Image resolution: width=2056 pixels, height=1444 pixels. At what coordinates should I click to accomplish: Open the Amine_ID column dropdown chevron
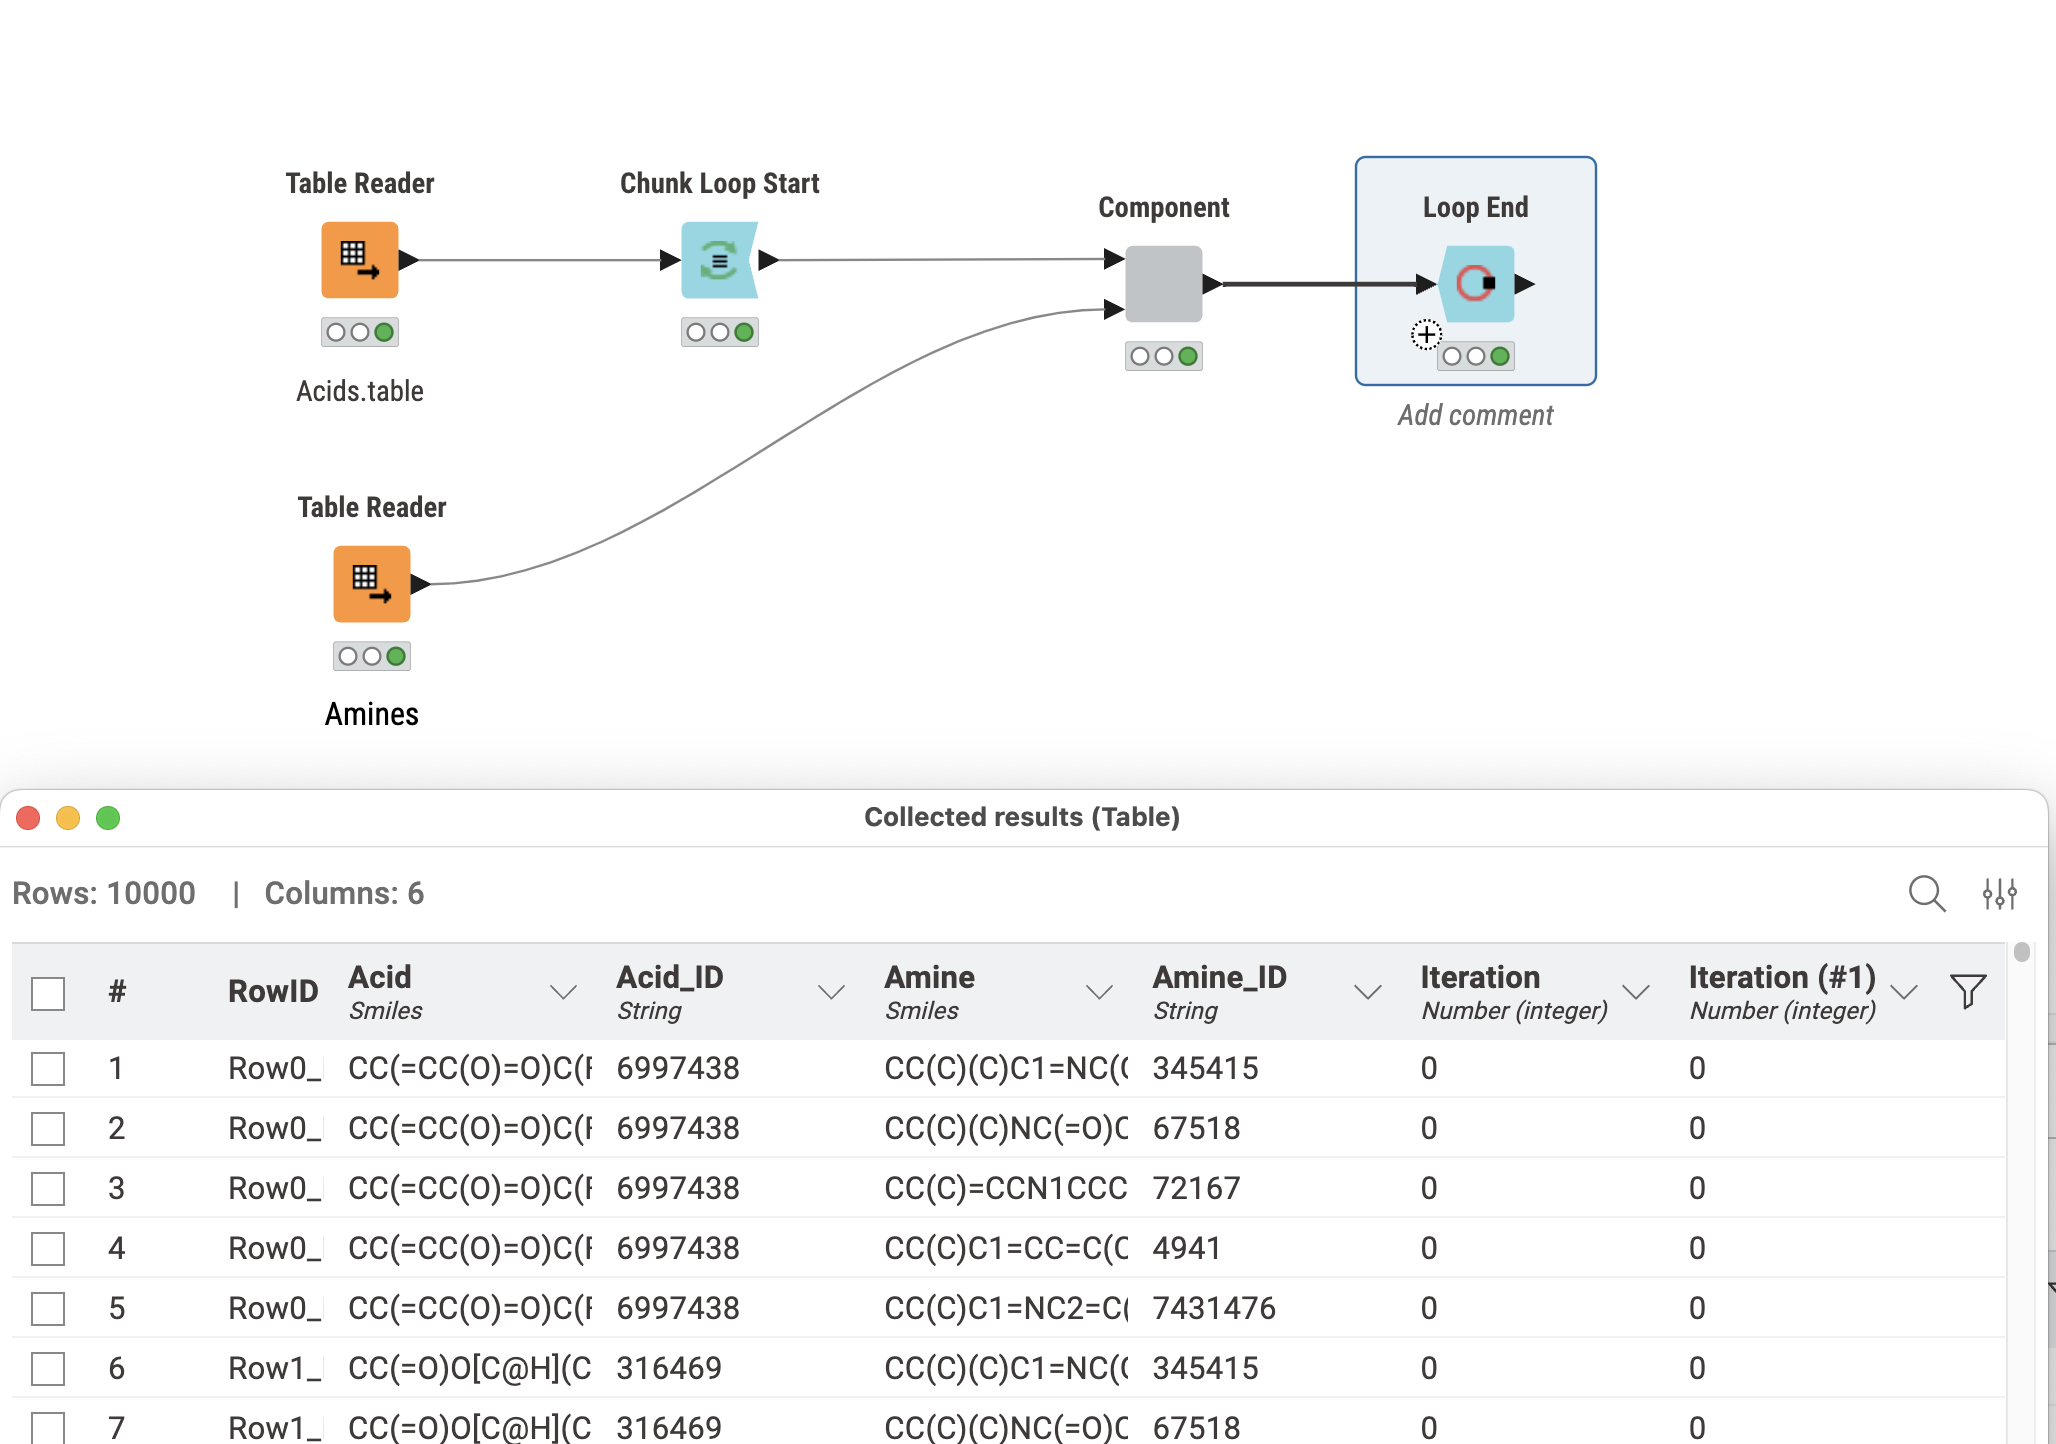point(1368,992)
